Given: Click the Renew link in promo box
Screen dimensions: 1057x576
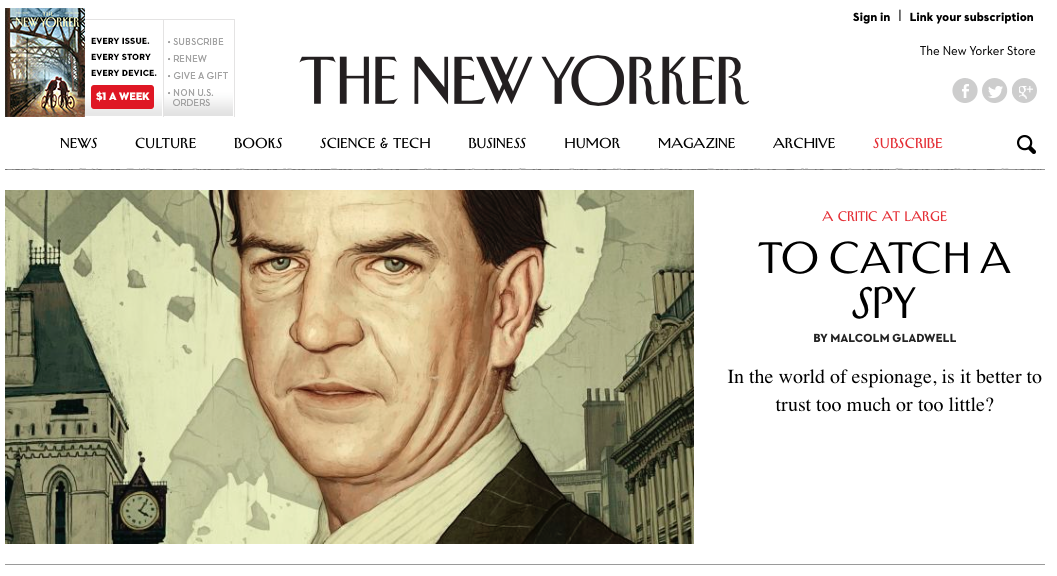Looking at the screenshot, I should coord(189,59).
